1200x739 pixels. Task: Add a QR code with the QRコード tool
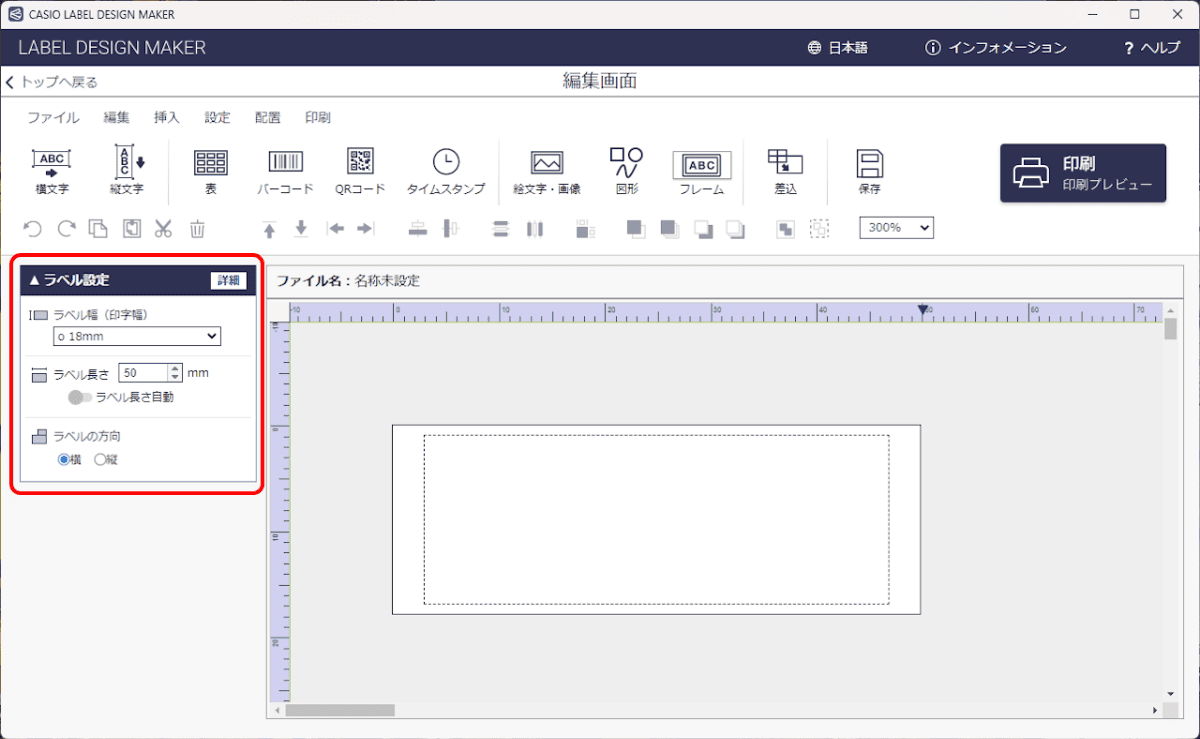coord(360,170)
